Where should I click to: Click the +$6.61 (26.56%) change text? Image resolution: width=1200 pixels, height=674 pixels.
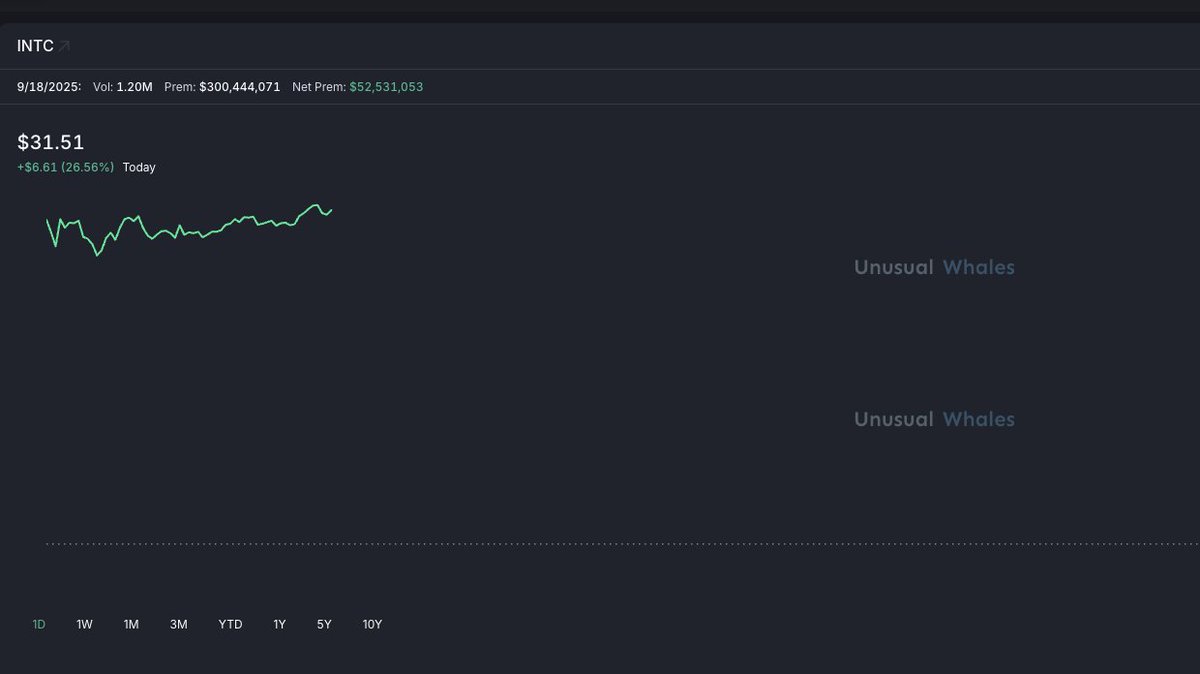pos(66,167)
